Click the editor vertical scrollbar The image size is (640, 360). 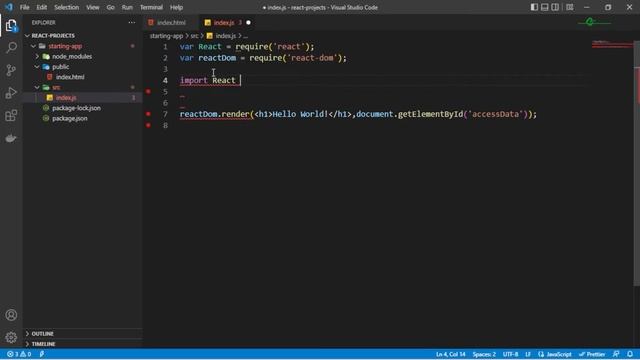[x=636, y=163]
